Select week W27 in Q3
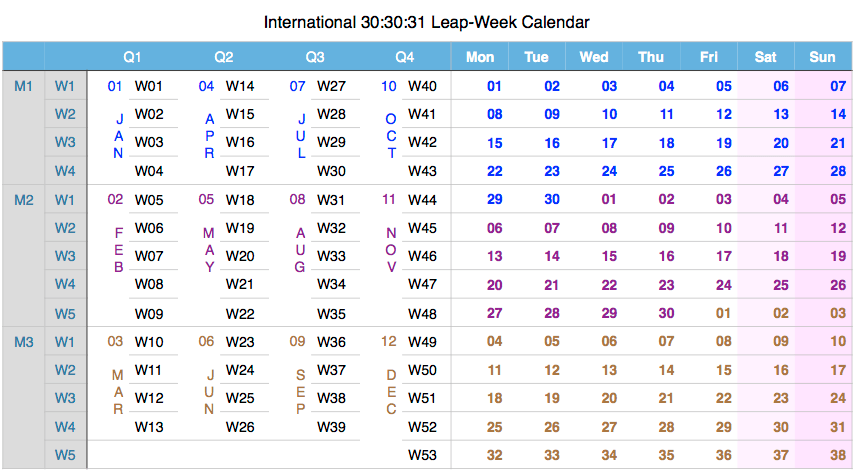Image resolution: width=854 pixels, height=471 pixels. 331,86
